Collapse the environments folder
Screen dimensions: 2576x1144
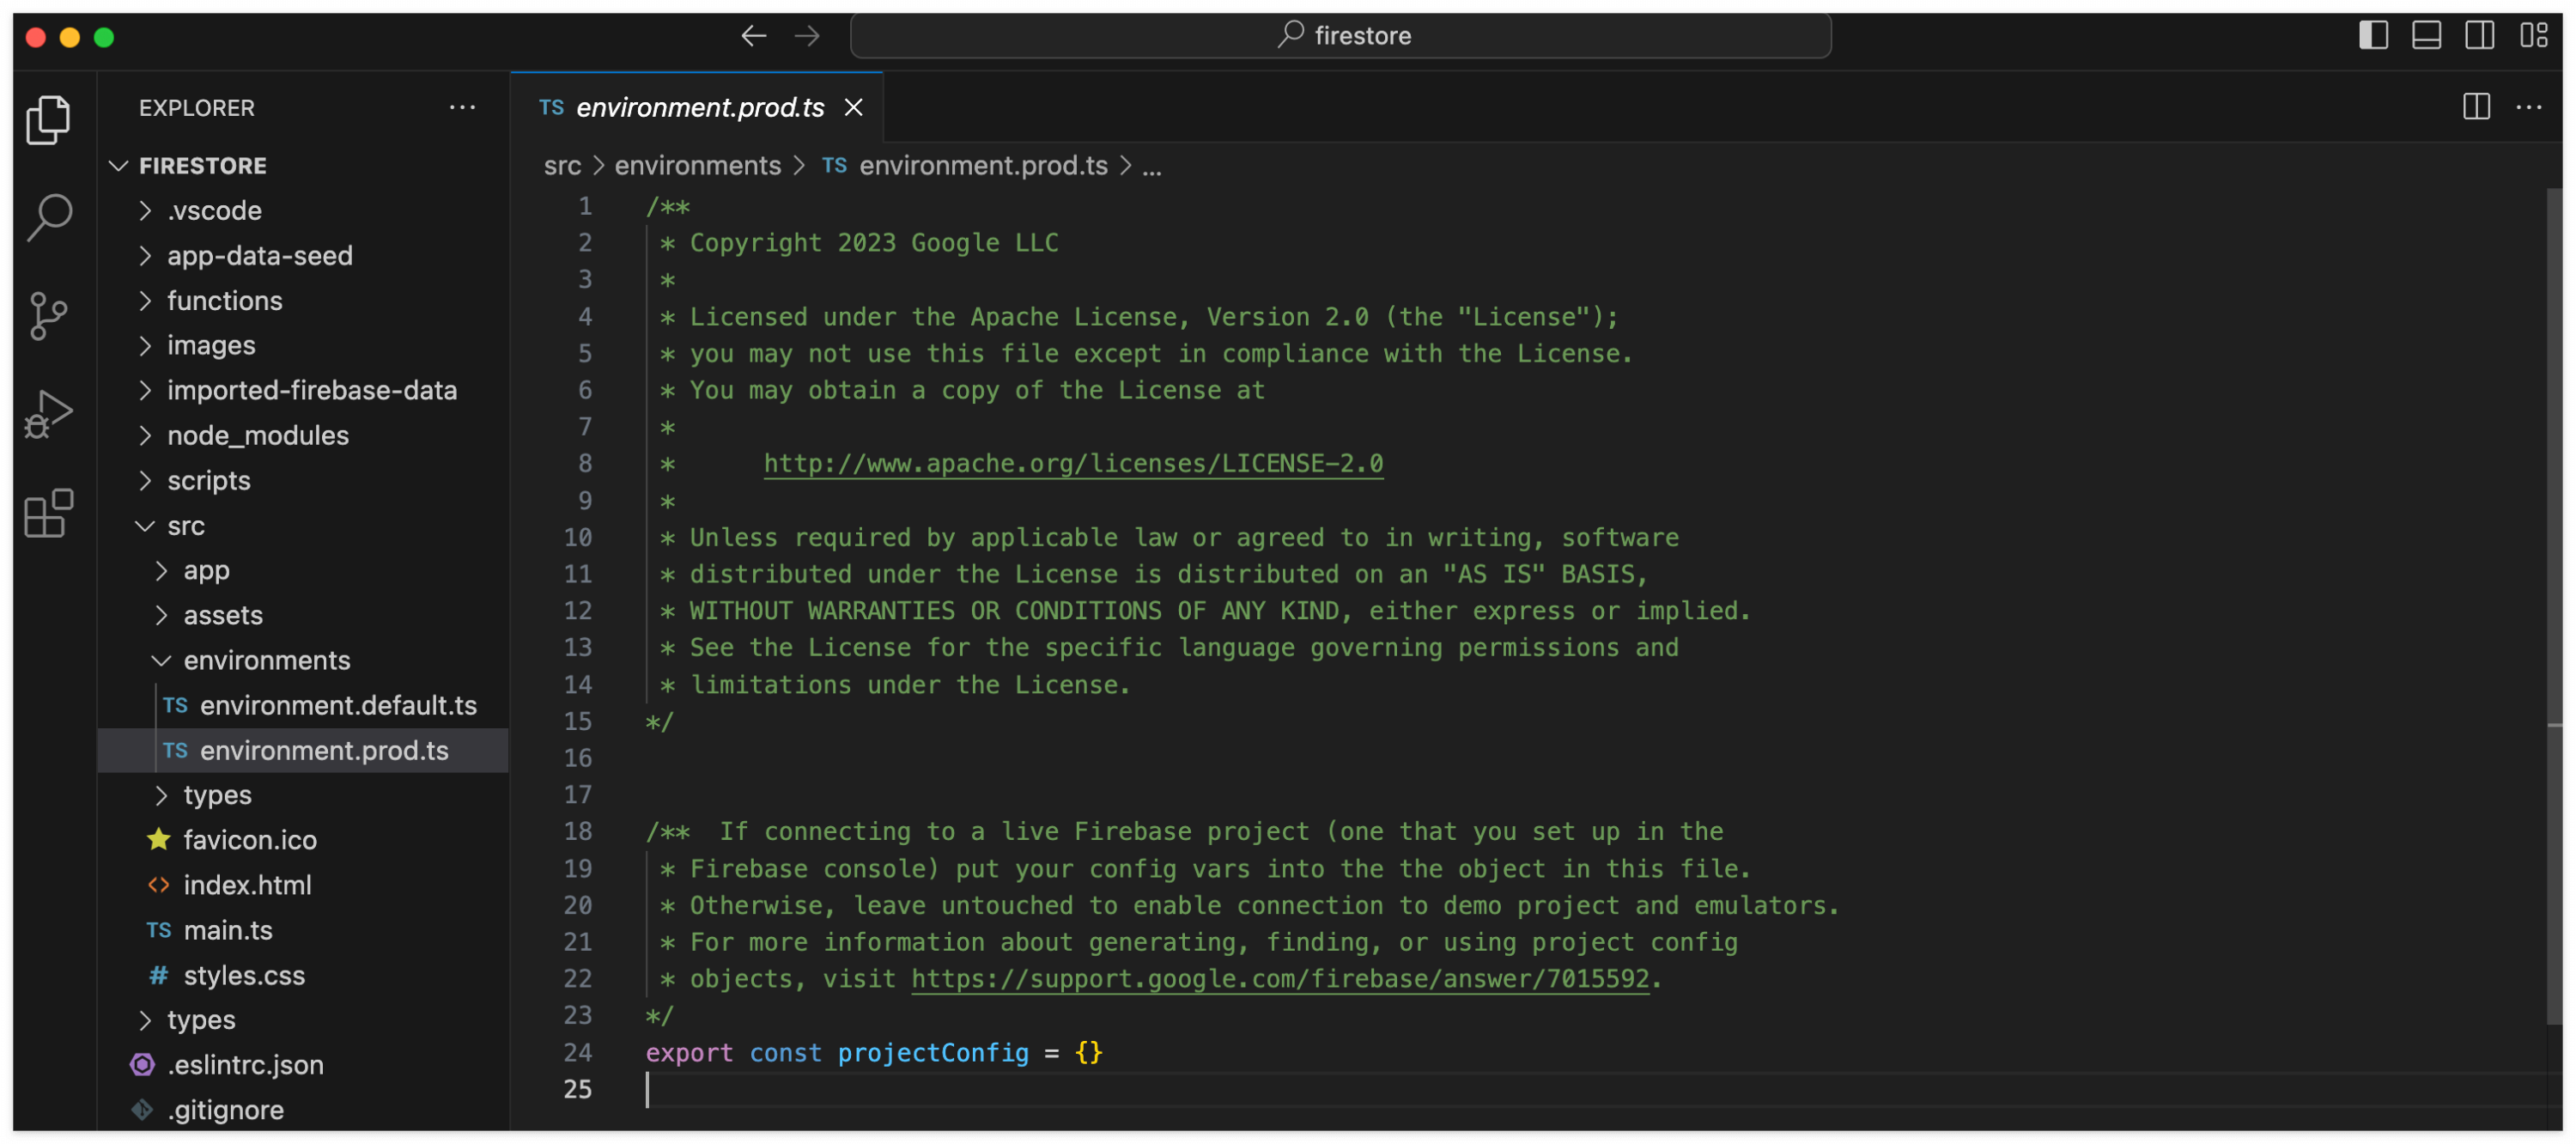(266, 660)
